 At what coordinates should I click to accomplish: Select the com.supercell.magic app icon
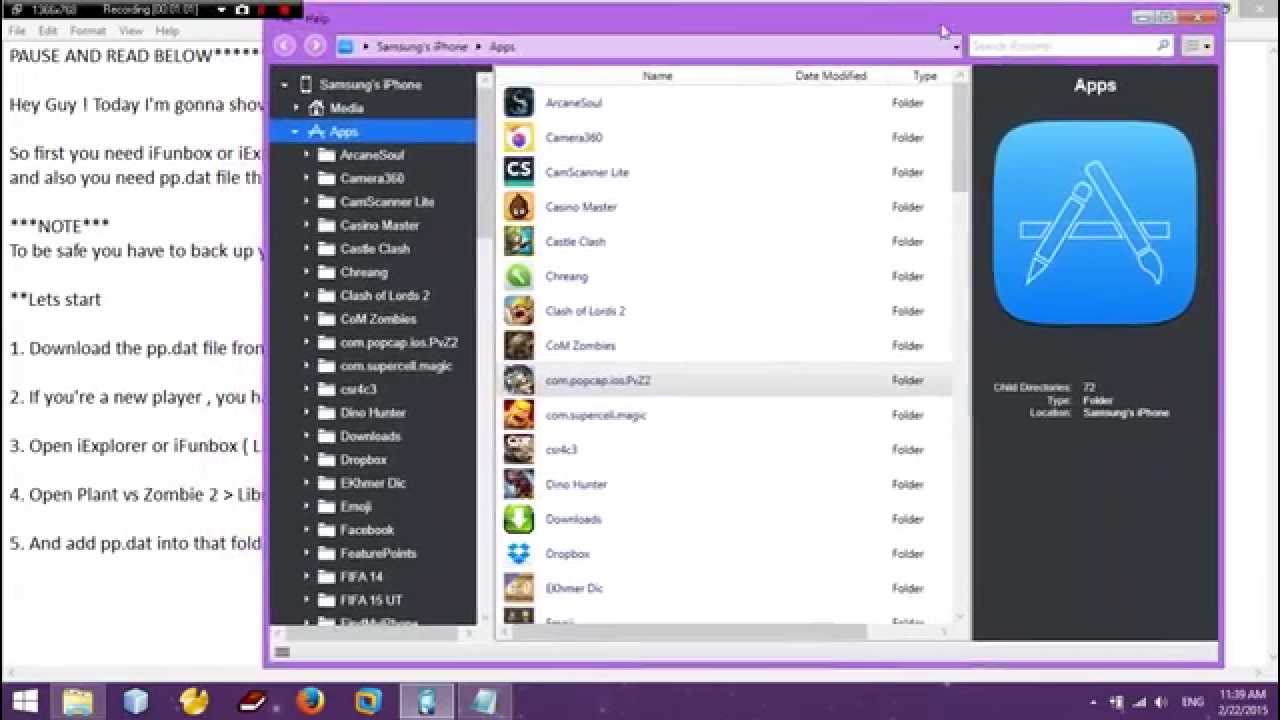pos(519,414)
